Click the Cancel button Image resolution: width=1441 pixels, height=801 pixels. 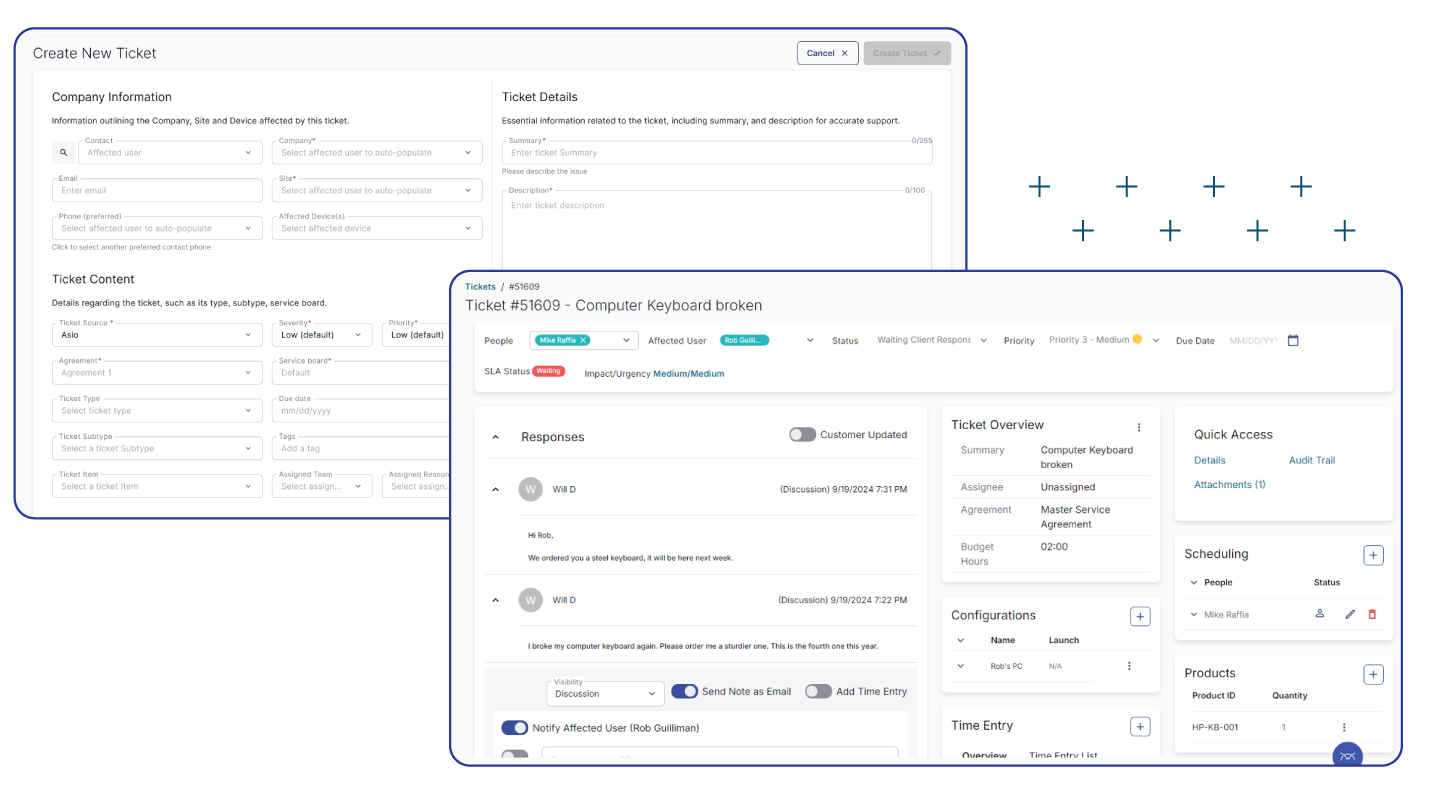click(826, 53)
